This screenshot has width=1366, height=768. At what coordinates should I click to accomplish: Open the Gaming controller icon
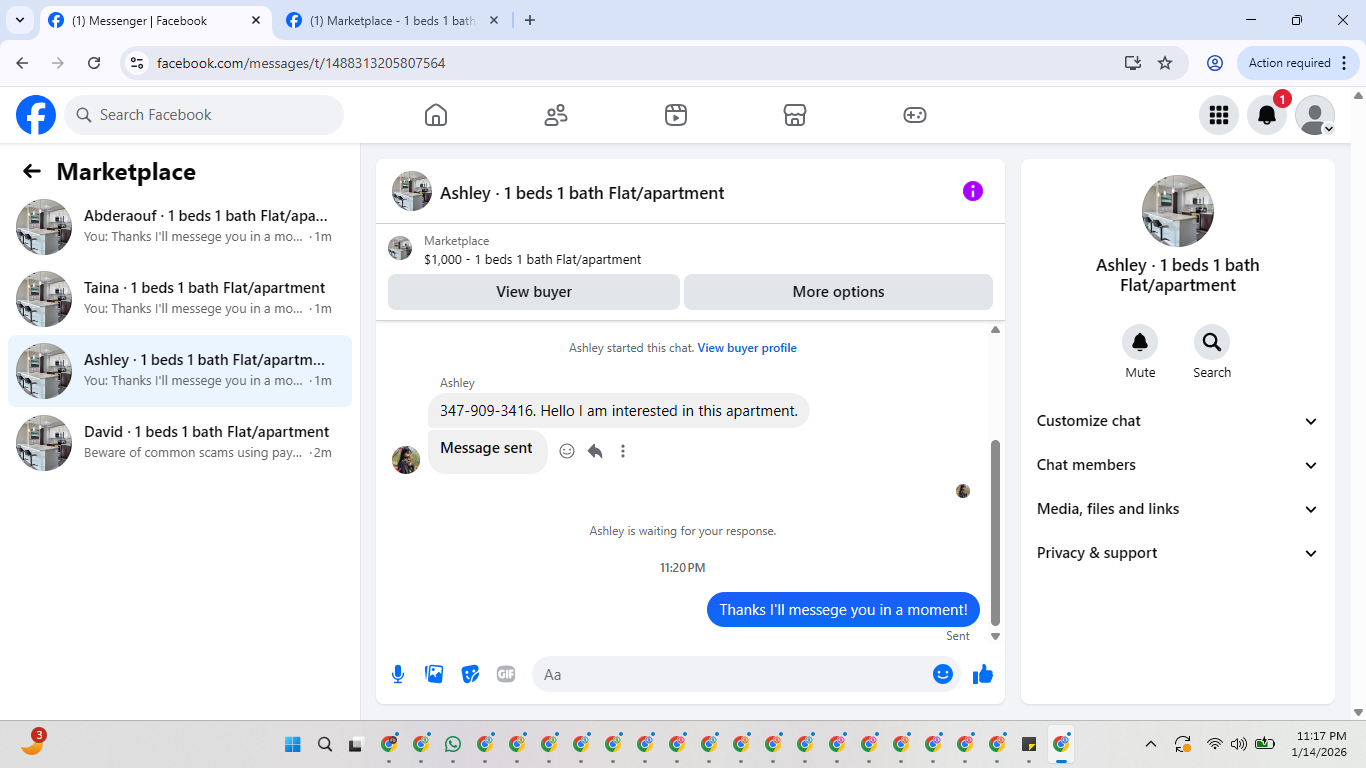pos(915,115)
